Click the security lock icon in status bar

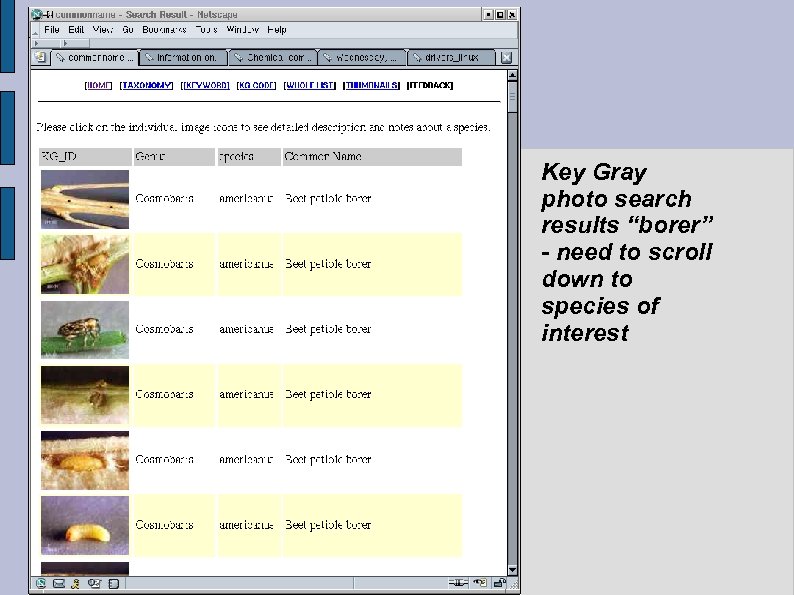(500, 583)
